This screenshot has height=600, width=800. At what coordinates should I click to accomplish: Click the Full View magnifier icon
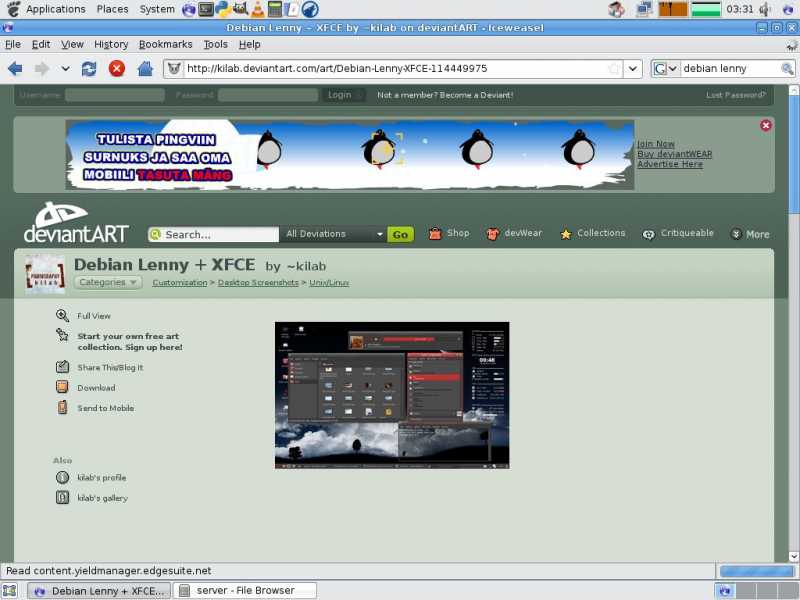pyautogui.click(x=62, y=316)
